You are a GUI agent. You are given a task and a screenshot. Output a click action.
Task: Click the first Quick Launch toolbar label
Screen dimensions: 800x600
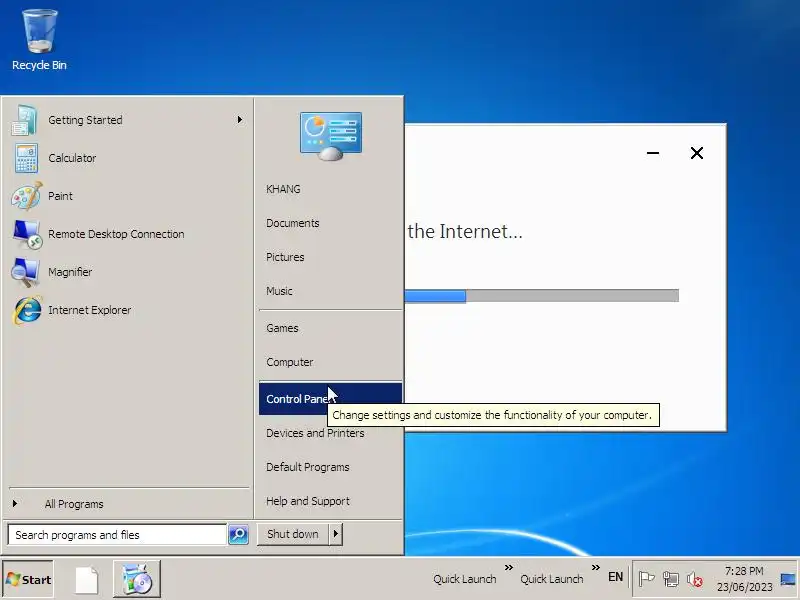pos(465,579)
